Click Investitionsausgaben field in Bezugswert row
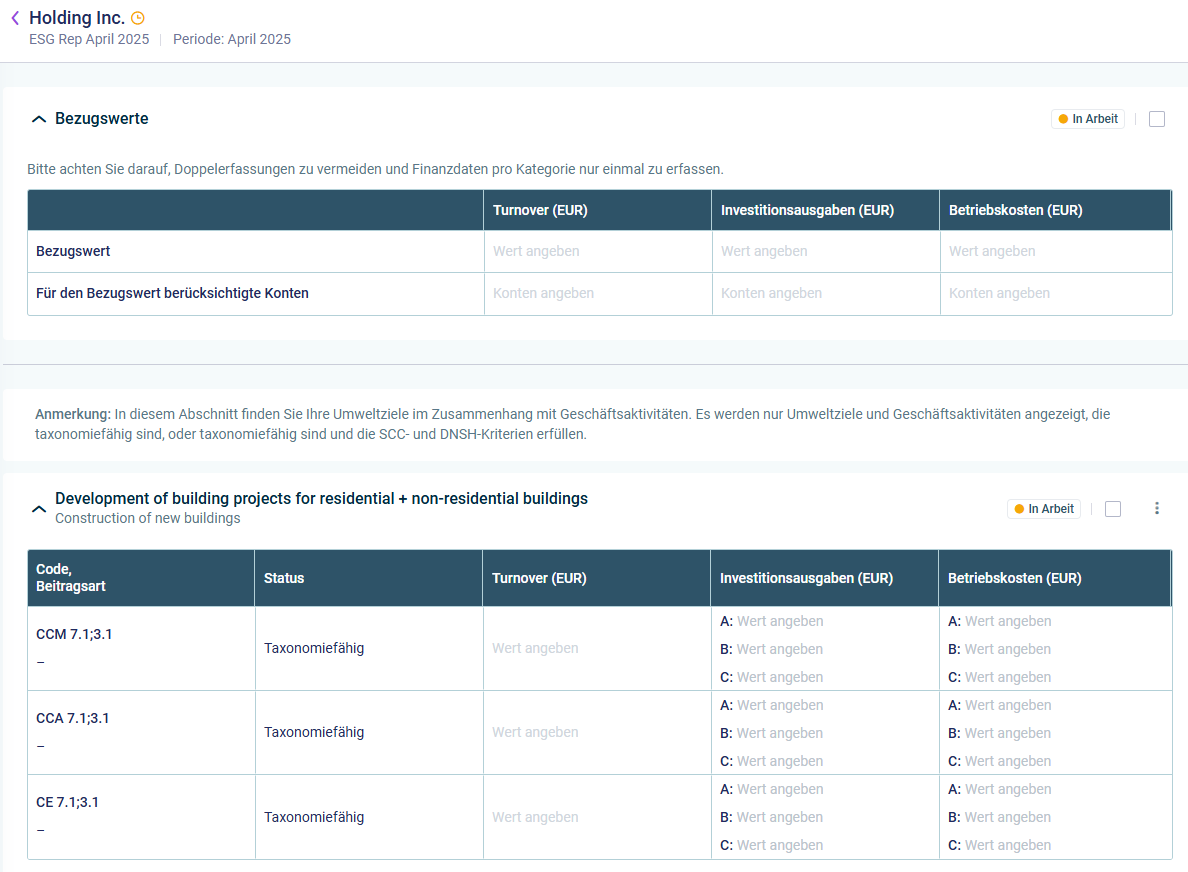 tap(825, 251)
